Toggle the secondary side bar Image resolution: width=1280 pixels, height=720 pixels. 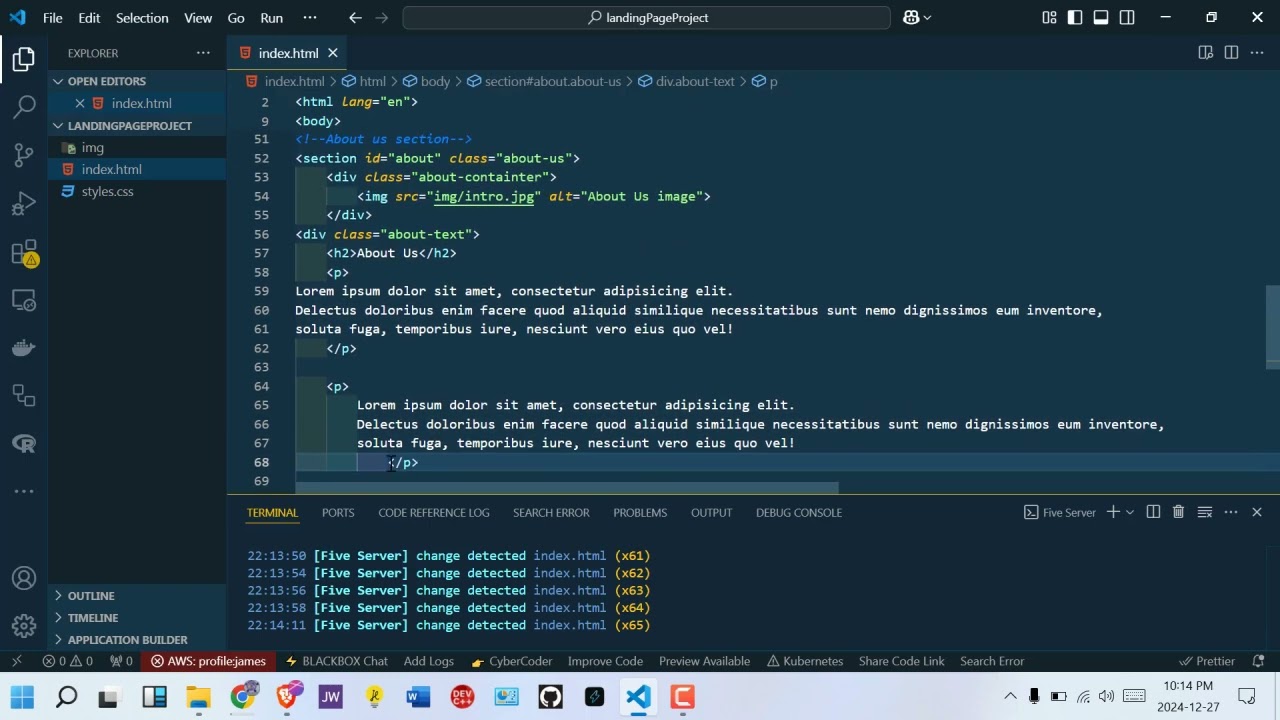(1127, 17)
